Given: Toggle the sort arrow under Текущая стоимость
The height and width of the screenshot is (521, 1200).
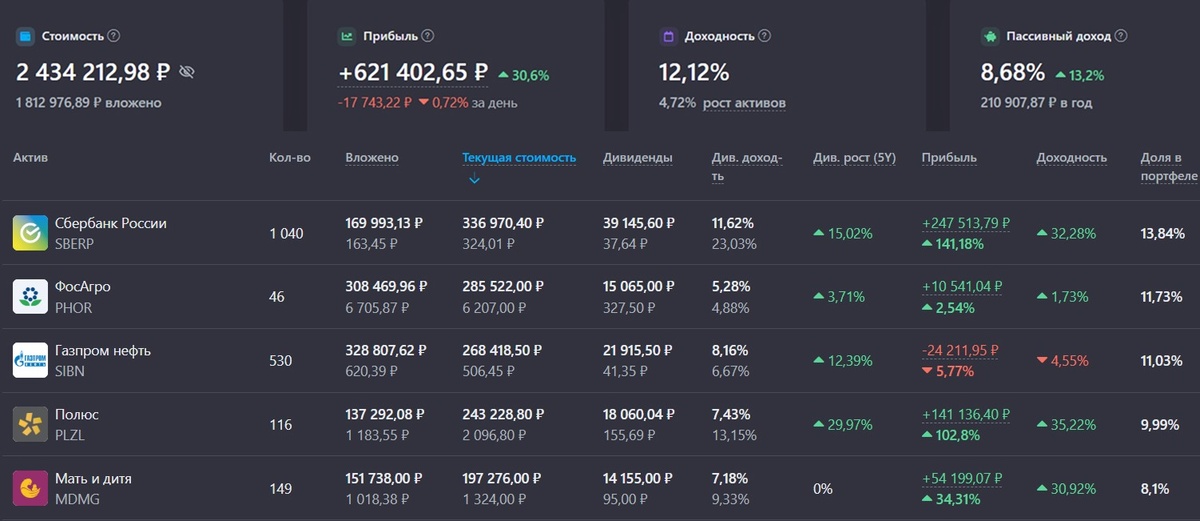Looking at the screenshot, I should (x=474, y=180).
